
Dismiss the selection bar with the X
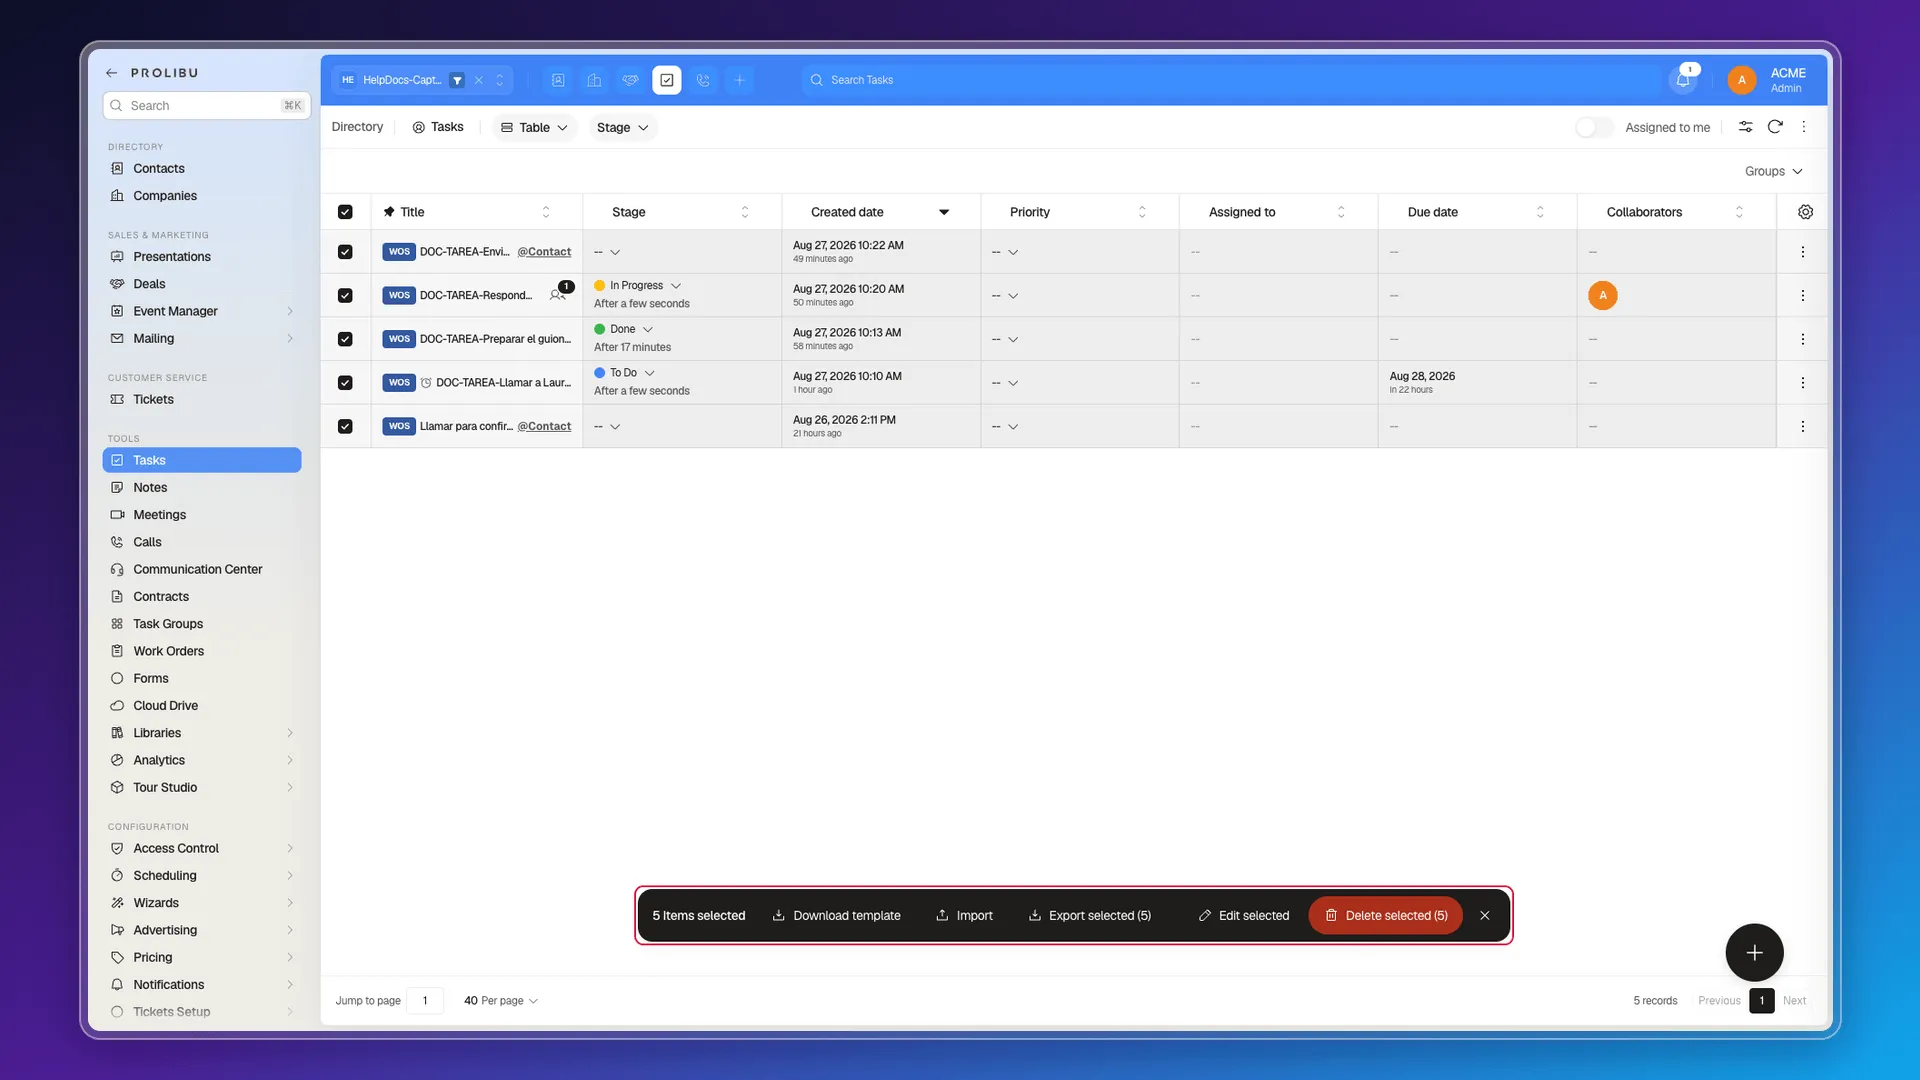(1485, 915)
